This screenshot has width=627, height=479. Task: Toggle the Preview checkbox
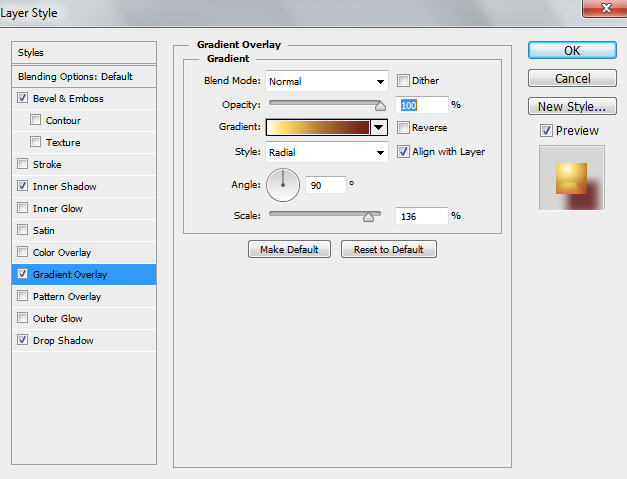pyautogui.click(x=546, y=130)
